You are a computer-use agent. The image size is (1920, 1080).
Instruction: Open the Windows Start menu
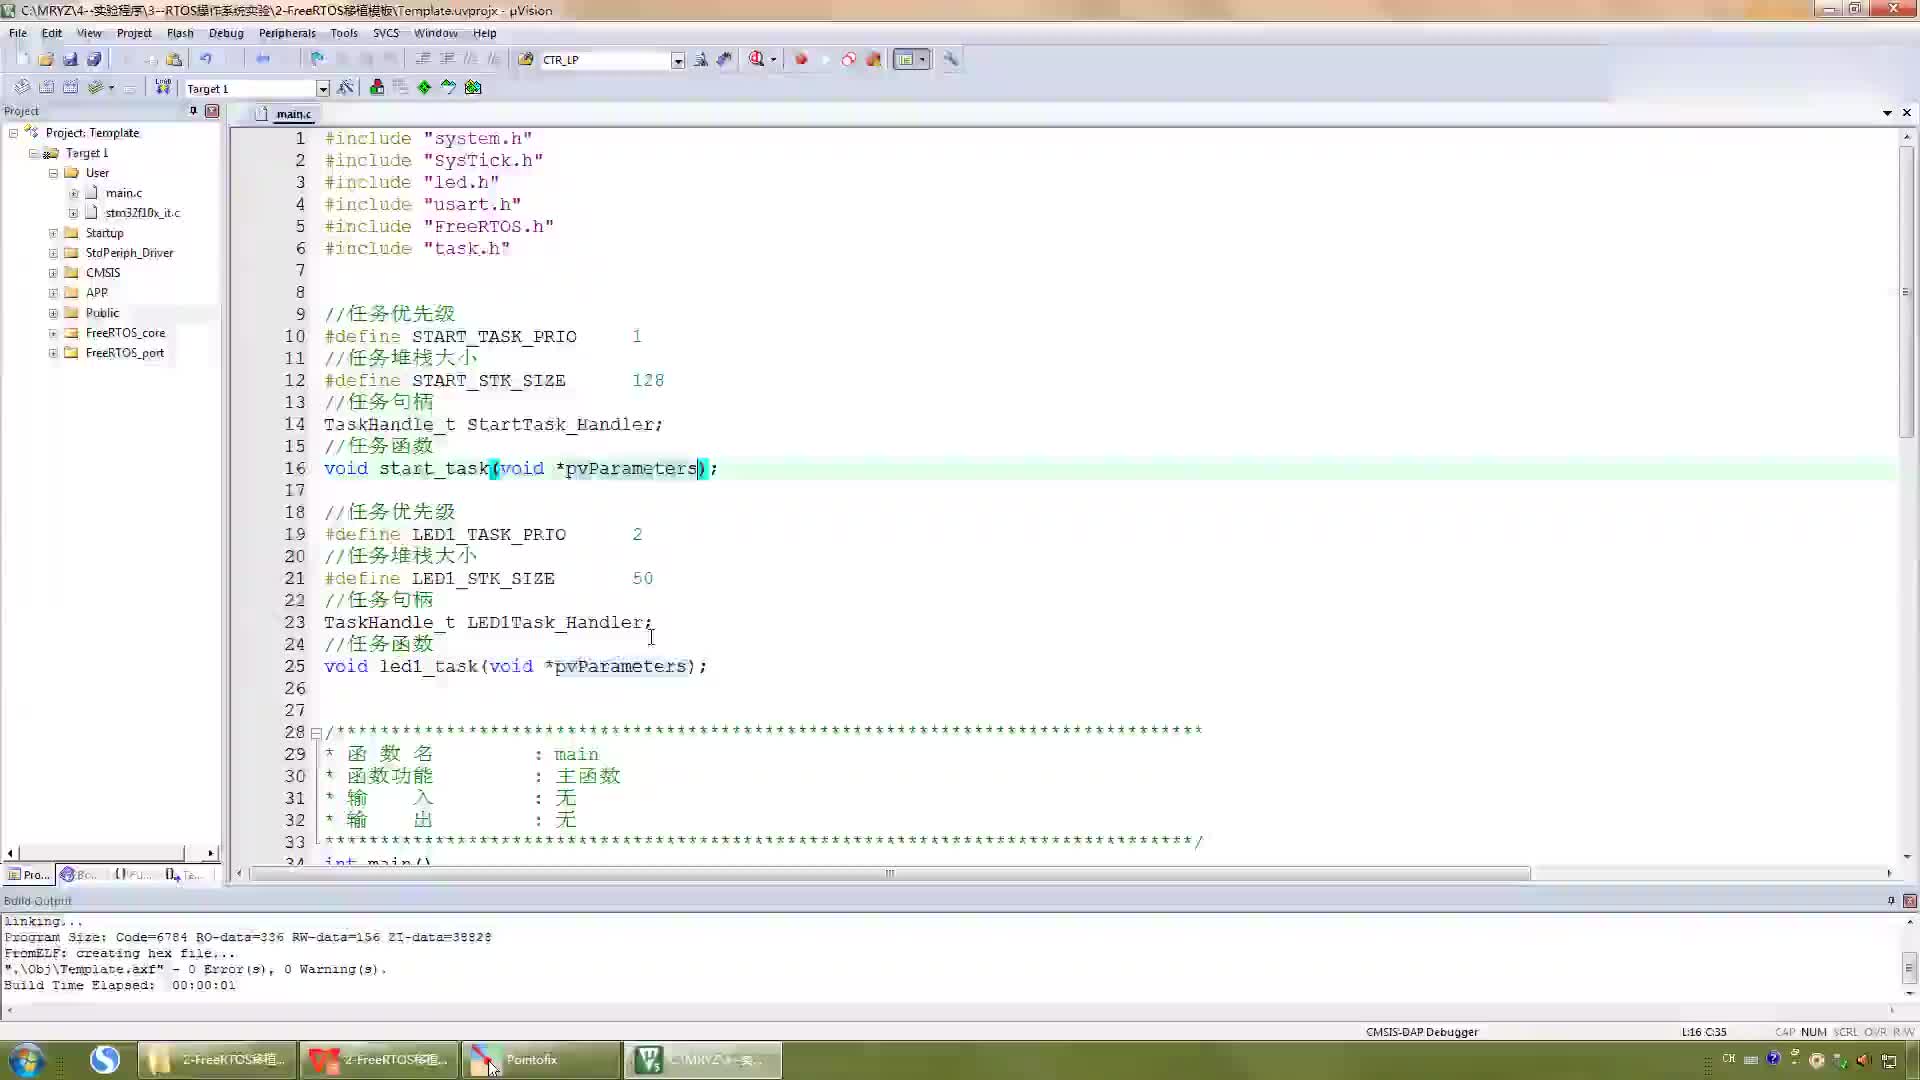(x=26, y=1060)
